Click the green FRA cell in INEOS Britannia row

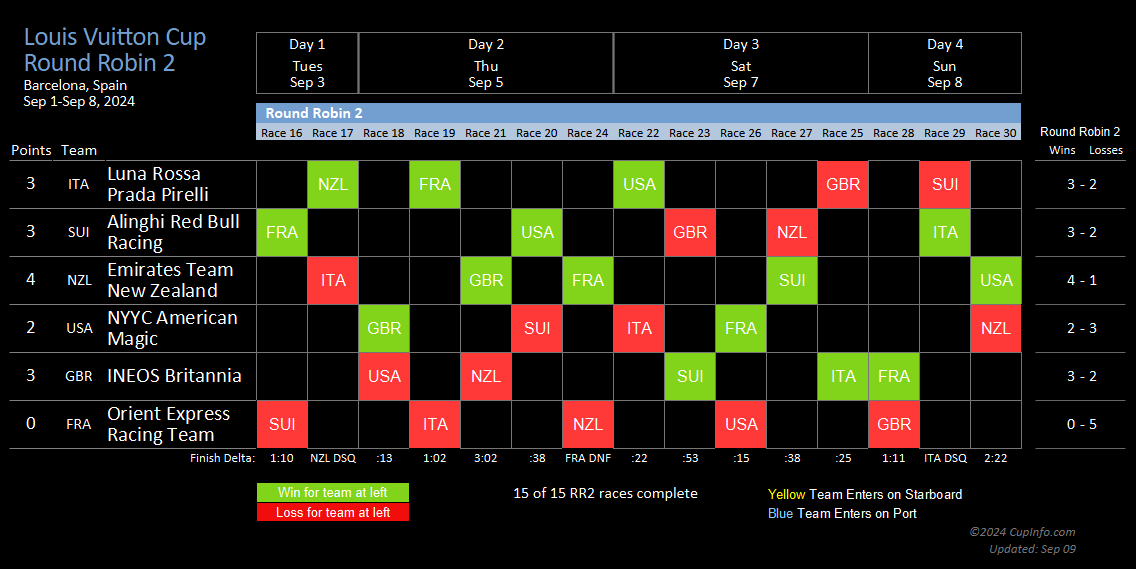coord(894,376)
